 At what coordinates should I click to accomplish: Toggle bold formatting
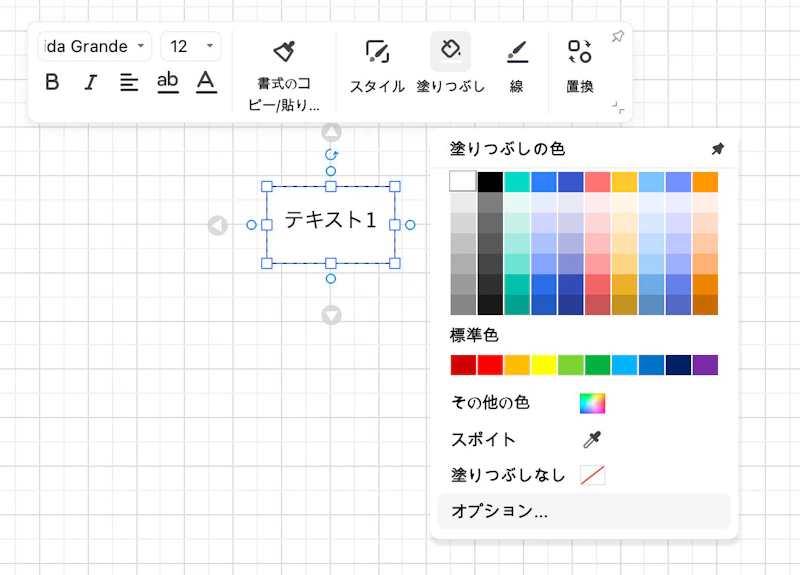click(x=53, y=82)
